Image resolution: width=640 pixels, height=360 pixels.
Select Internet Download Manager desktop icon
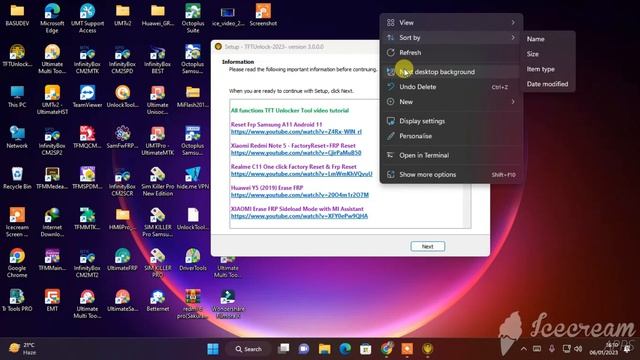point(52,222)
